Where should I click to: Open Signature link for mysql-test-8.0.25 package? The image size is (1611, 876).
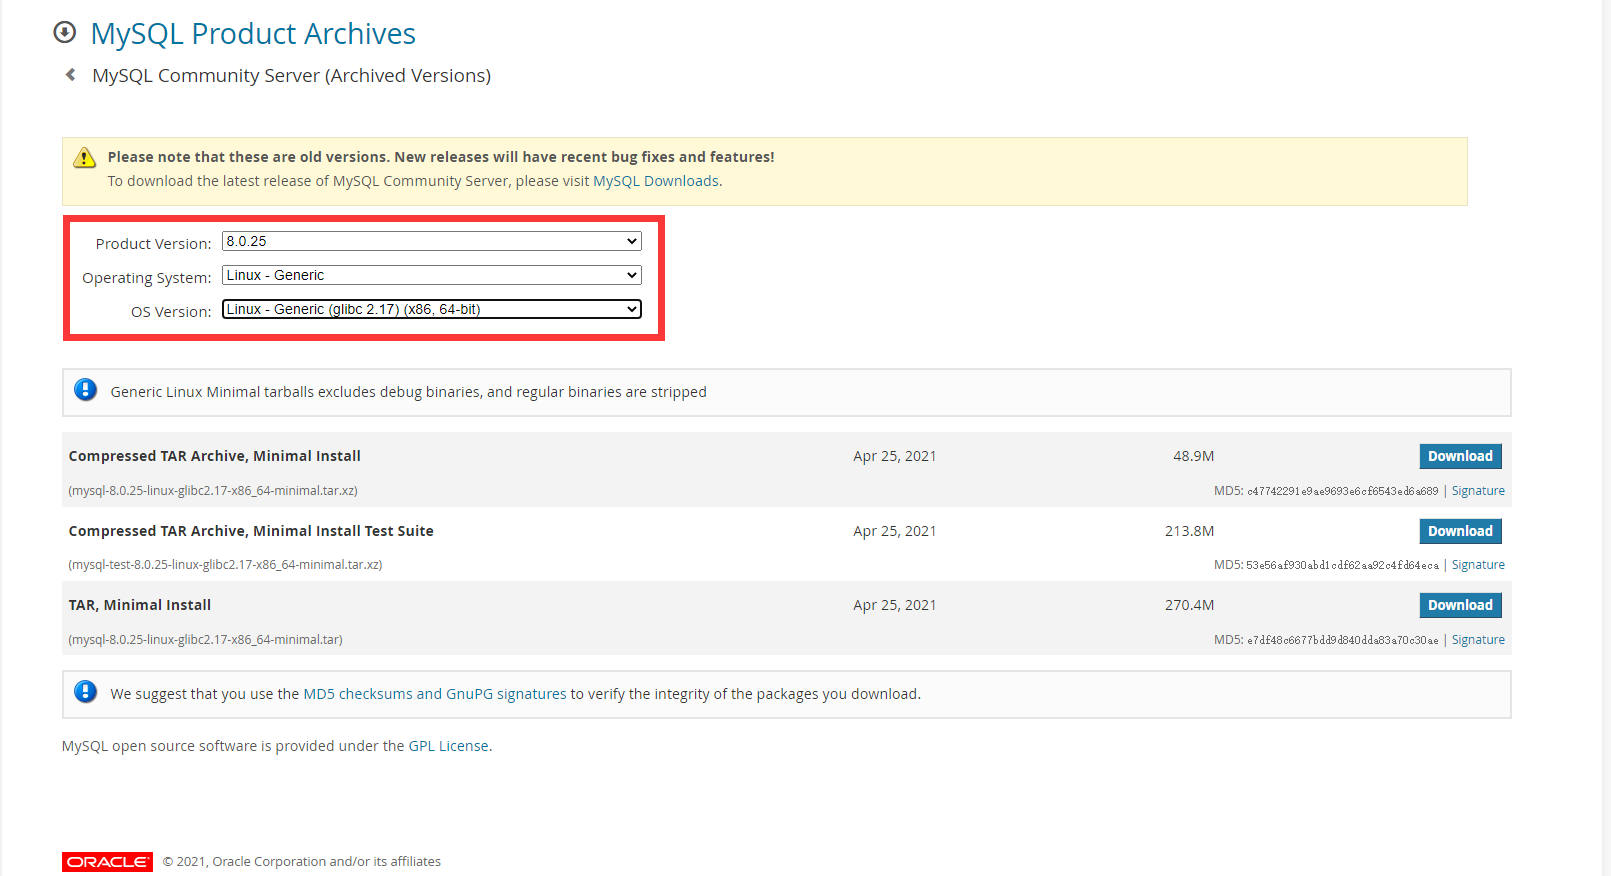1478,565
